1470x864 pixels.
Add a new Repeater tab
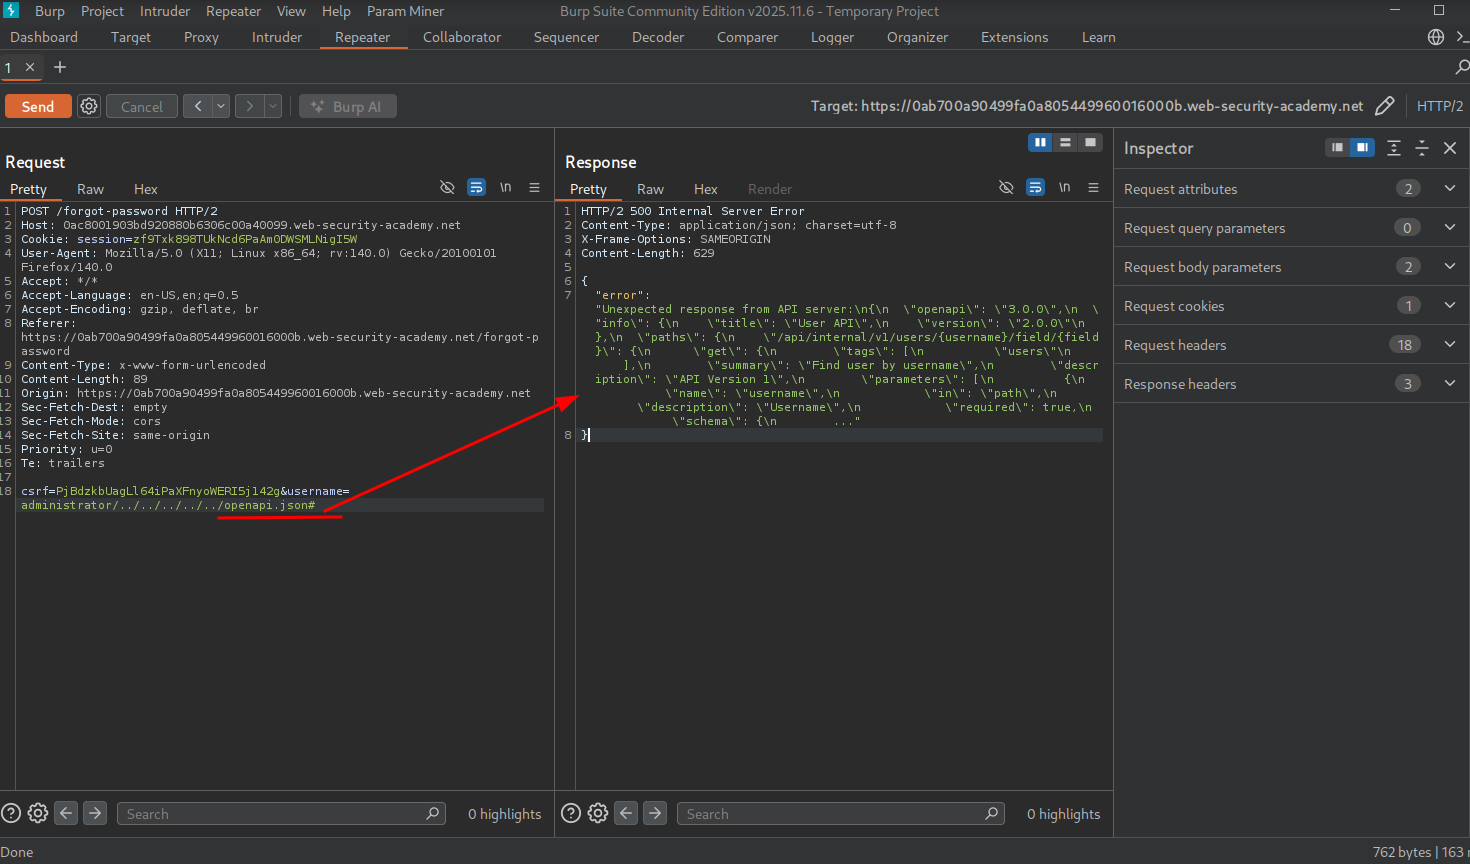coord(60,67)
